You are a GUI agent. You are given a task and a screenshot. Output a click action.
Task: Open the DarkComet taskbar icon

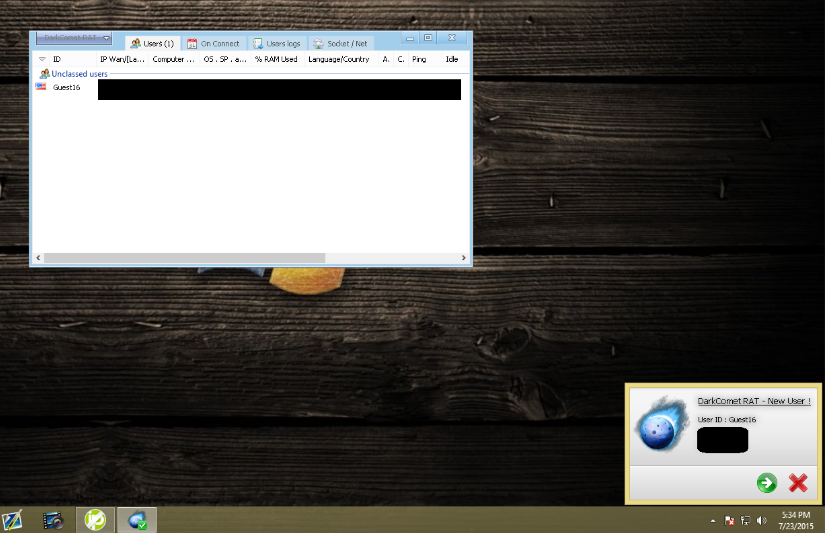[x=137, y=520]
